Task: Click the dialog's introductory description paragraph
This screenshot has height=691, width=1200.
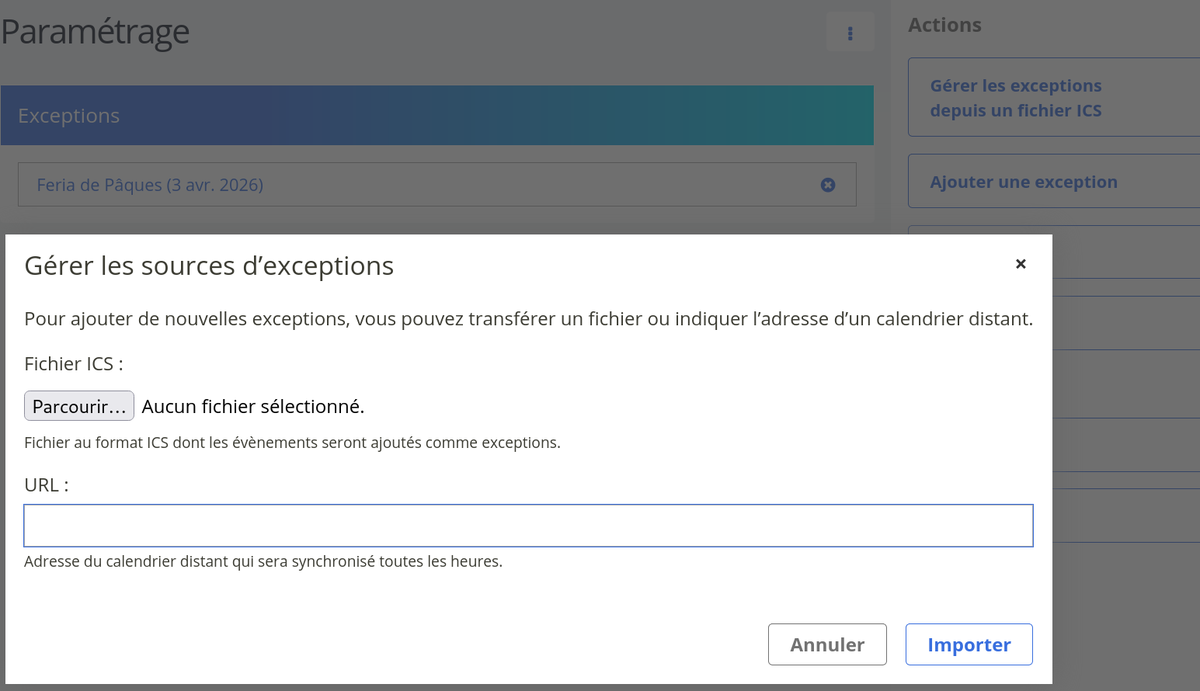Action: [528, 320]
